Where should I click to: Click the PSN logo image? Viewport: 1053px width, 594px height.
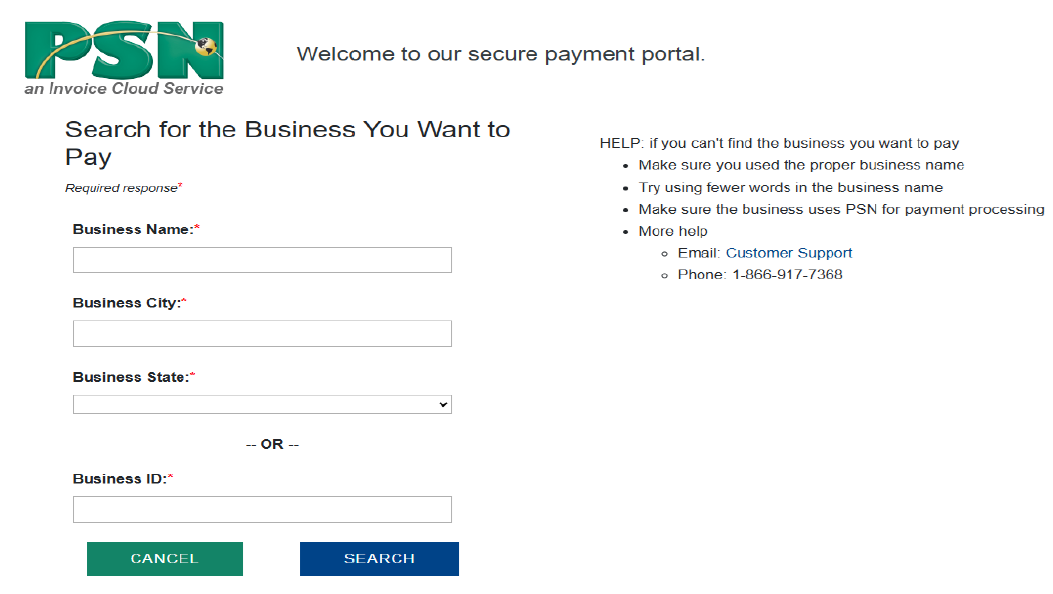[x=124, y=50]
